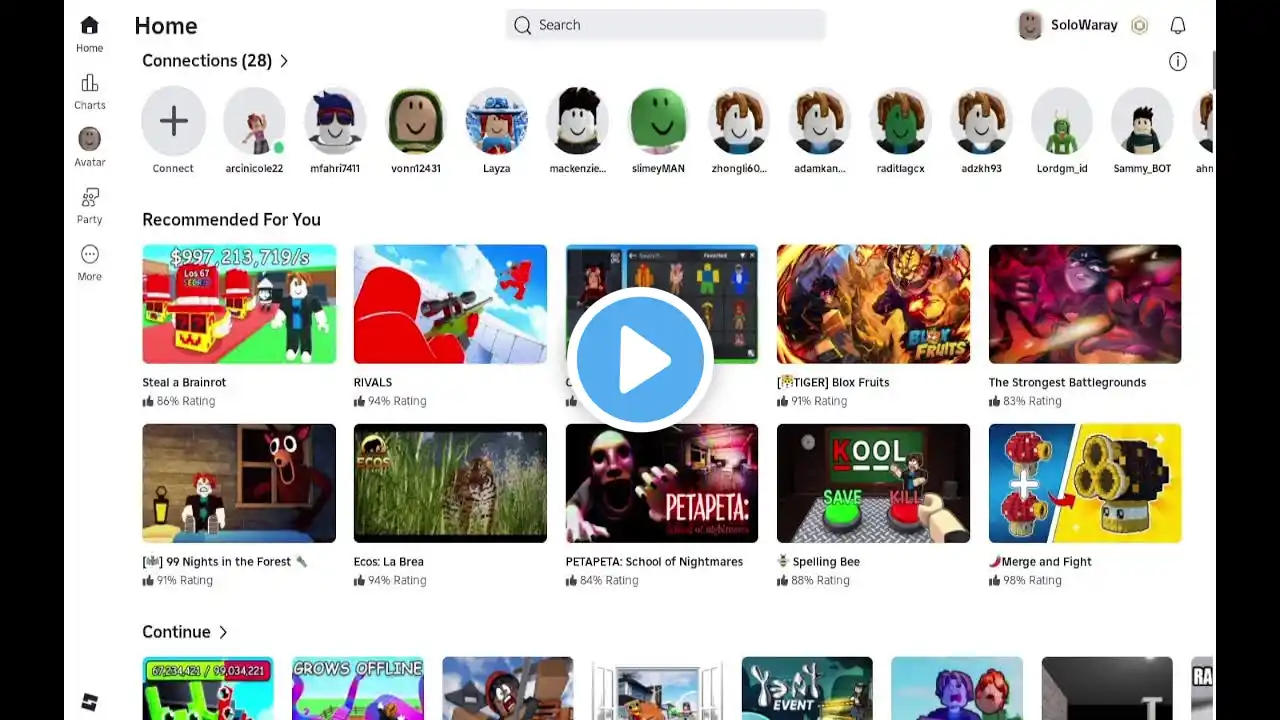The width and height of the screenshot is (1280, 720).
Task: Focus the Search input field
Action: click(665, 25)
